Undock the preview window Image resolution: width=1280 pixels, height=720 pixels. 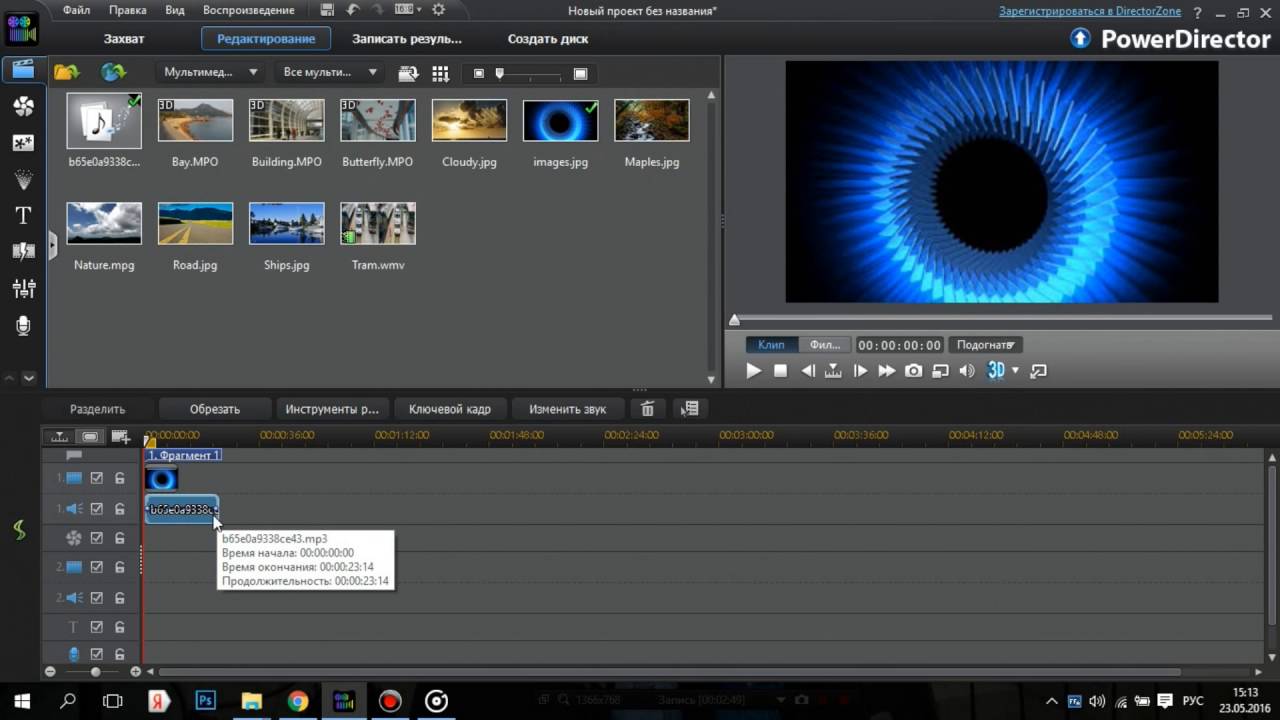pos(1038,370)
